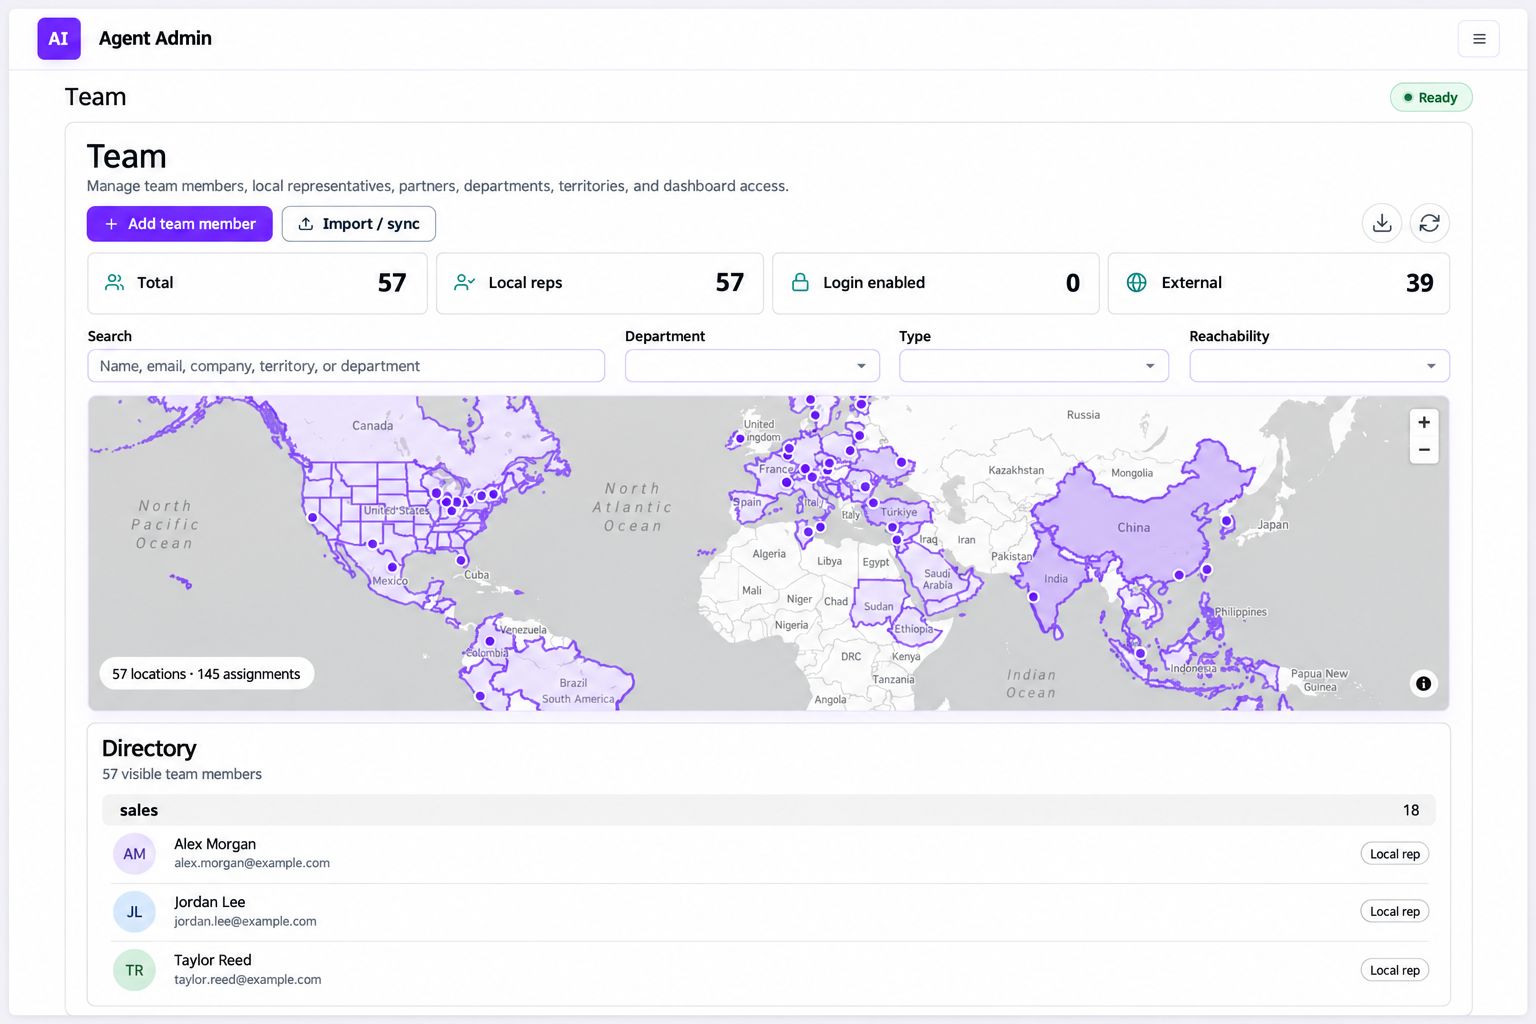This screenshot has width=1536, height=1024.
Task: Download the team export icon
Action: [x=1382, y=223]
